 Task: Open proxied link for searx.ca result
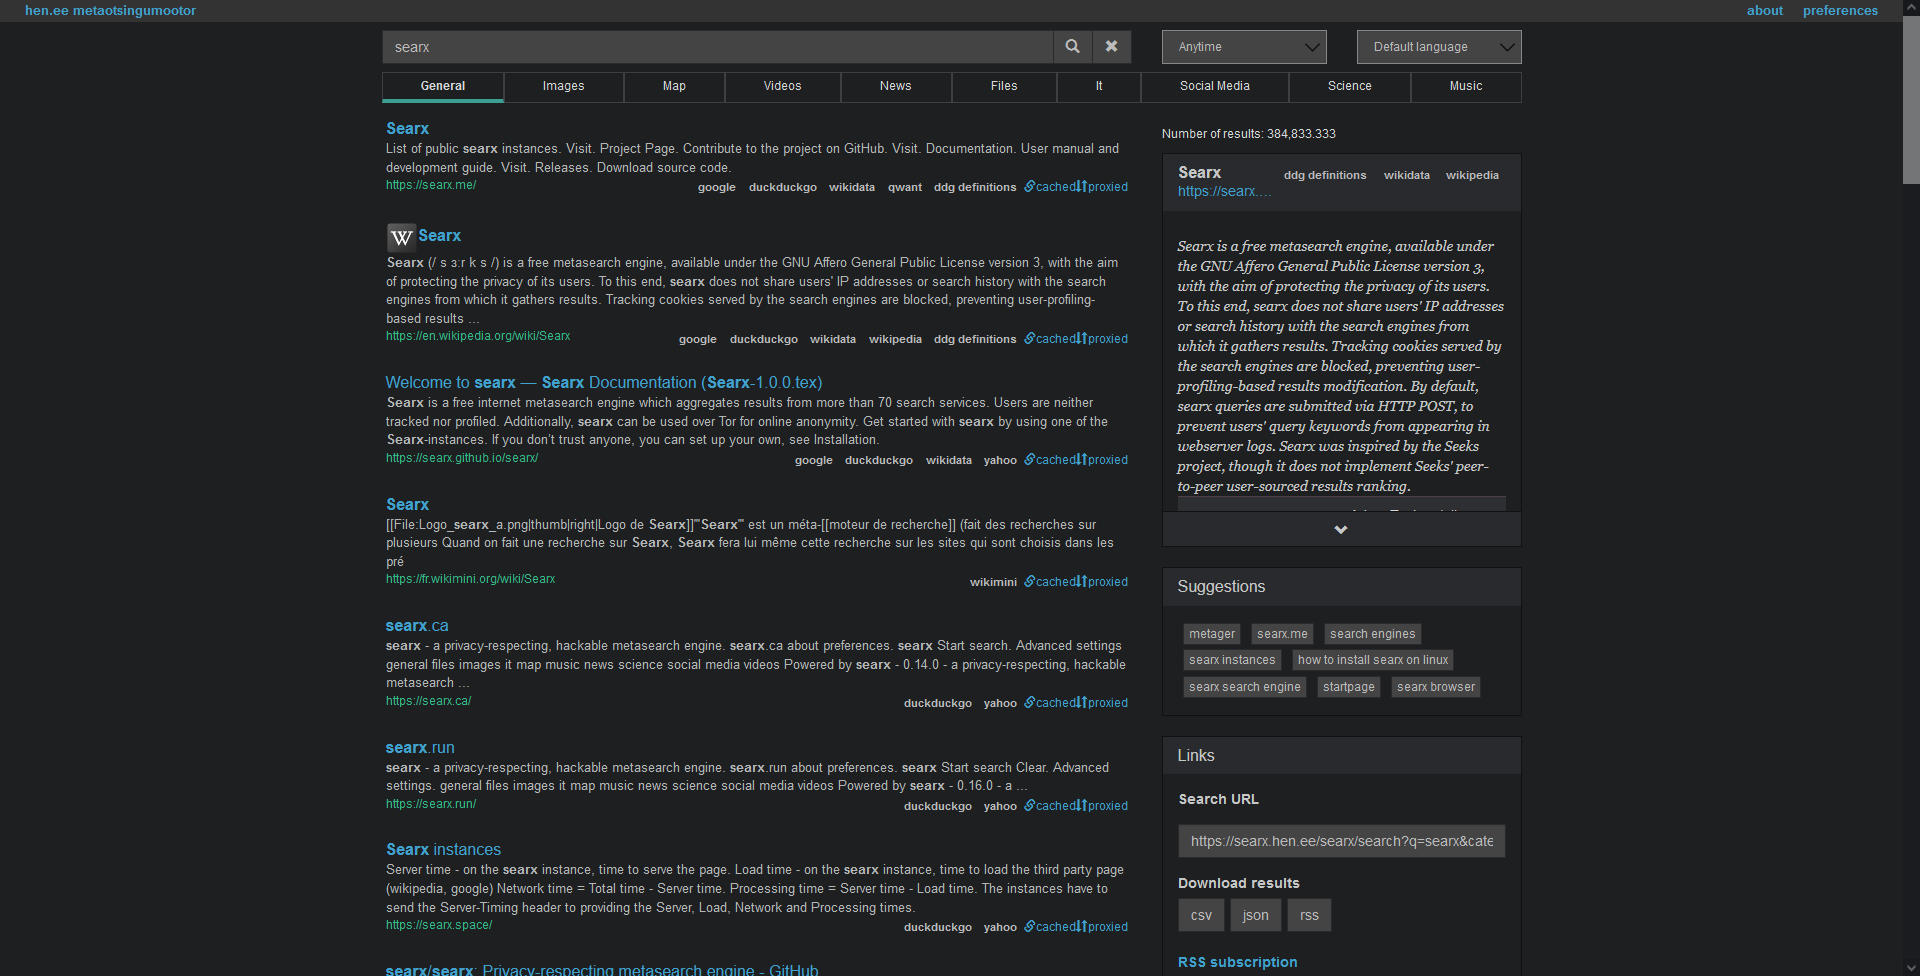coord(1107,703)
